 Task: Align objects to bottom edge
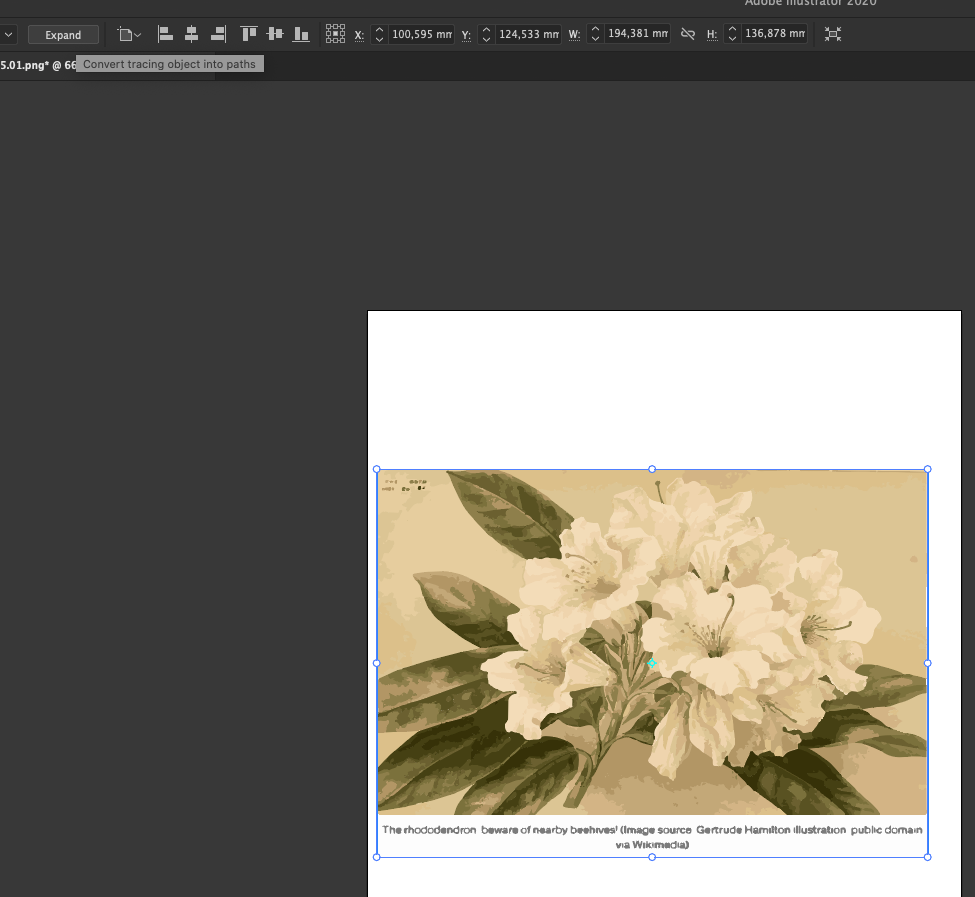[301, 34]
